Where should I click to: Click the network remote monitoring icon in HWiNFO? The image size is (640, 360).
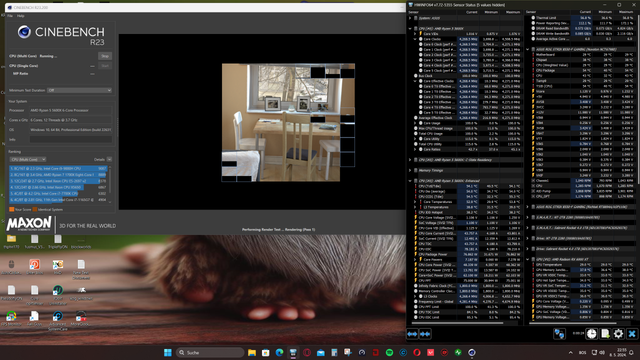pos(559,334)
